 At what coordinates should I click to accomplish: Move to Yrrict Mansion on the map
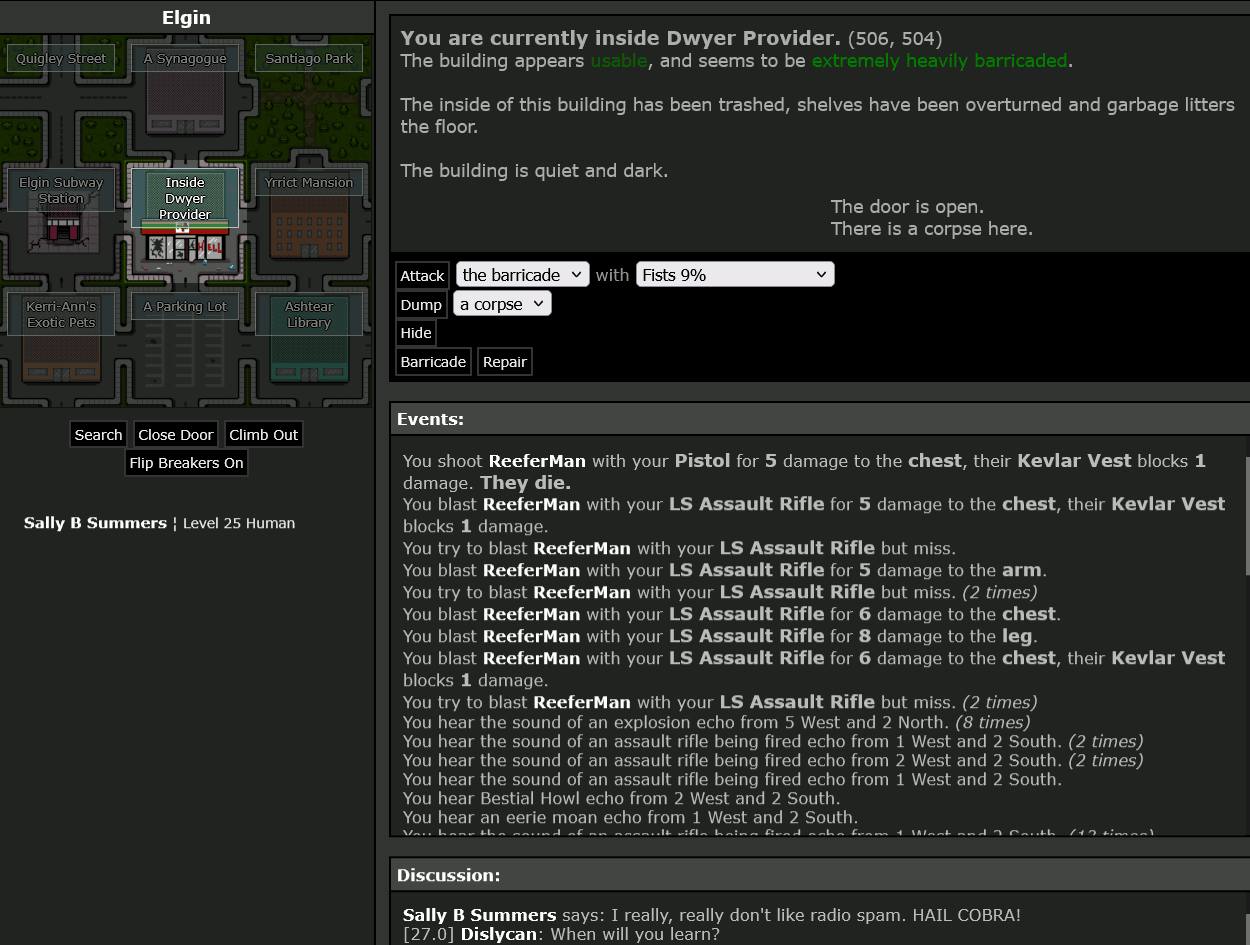point(310,182)
